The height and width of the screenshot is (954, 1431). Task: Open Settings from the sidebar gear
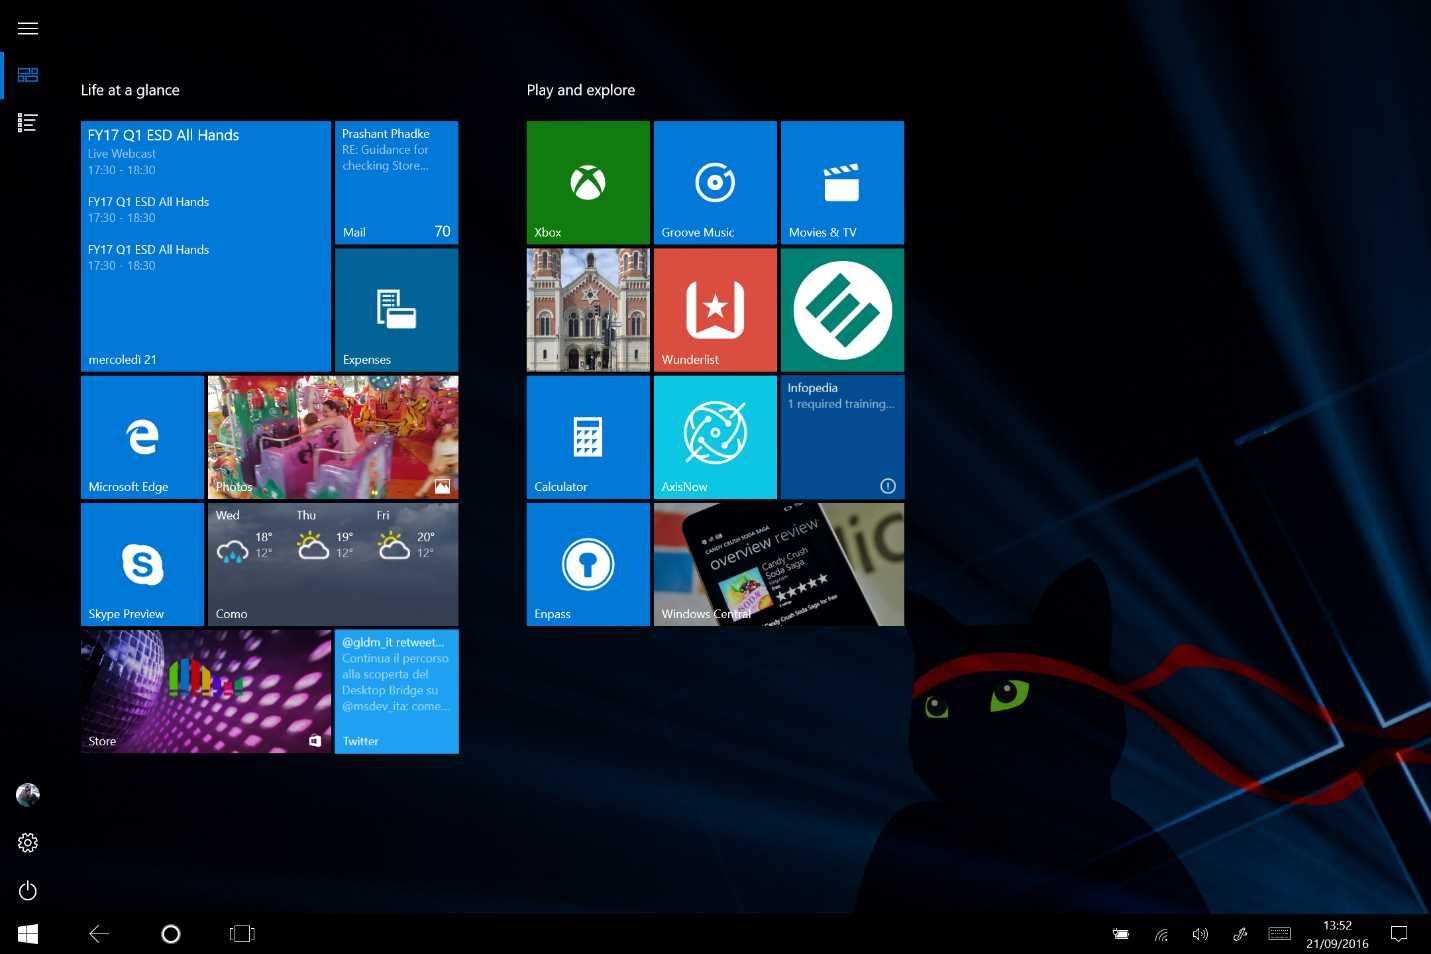click(27, 842)
